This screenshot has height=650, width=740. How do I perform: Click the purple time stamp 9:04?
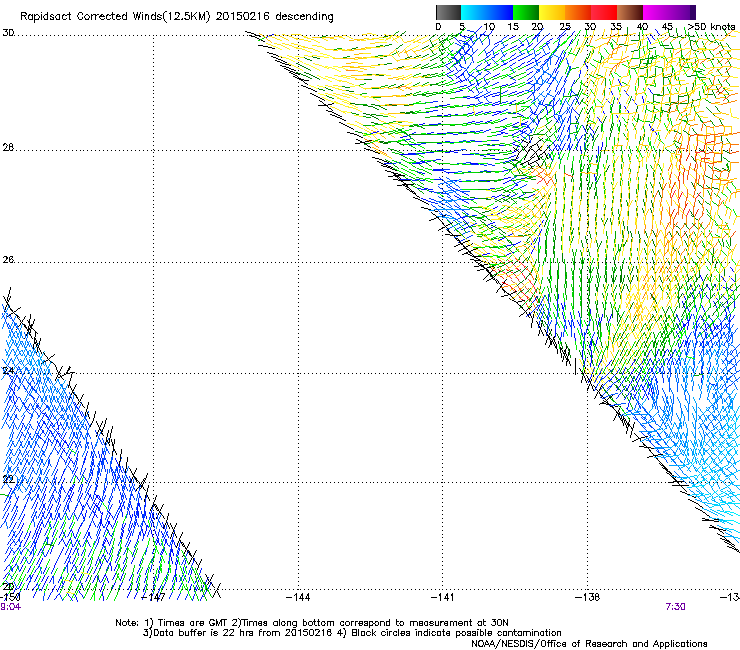coord(10,607)
